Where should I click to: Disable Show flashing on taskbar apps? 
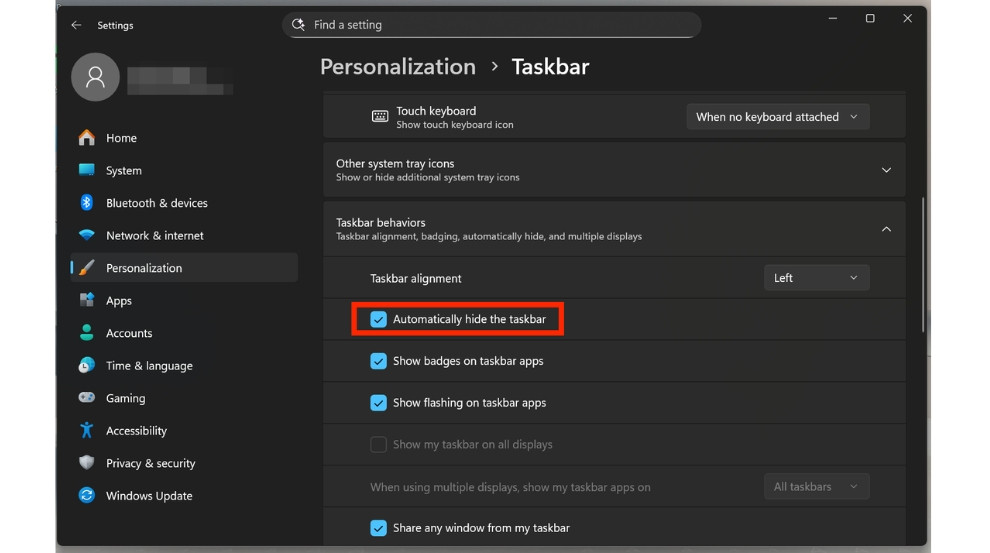(379, 403)
